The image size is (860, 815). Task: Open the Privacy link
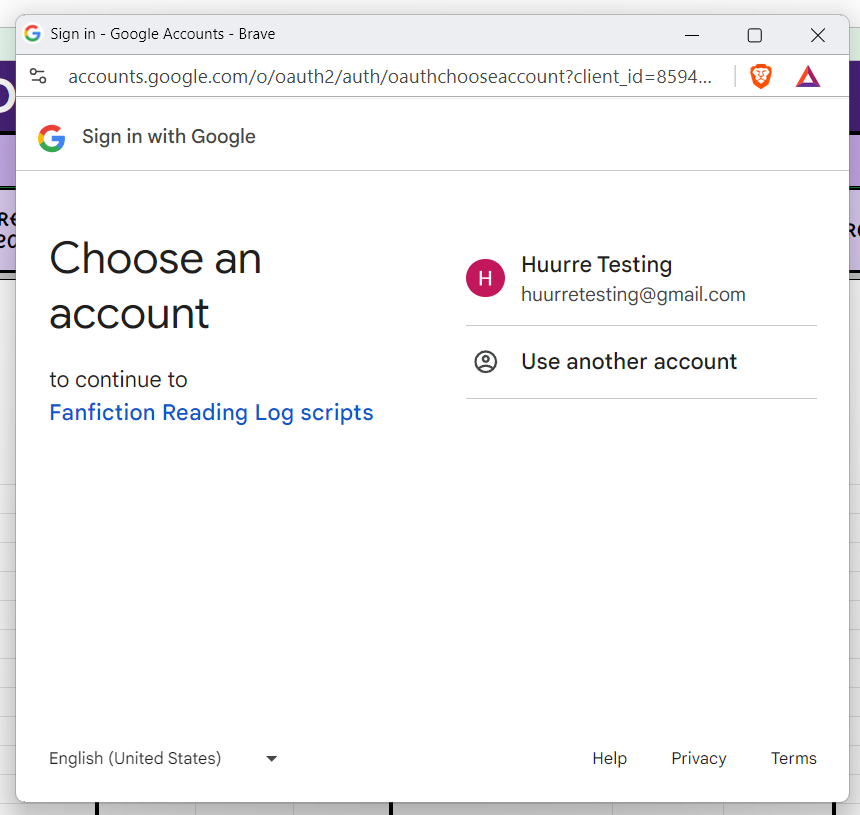[699, 758]
